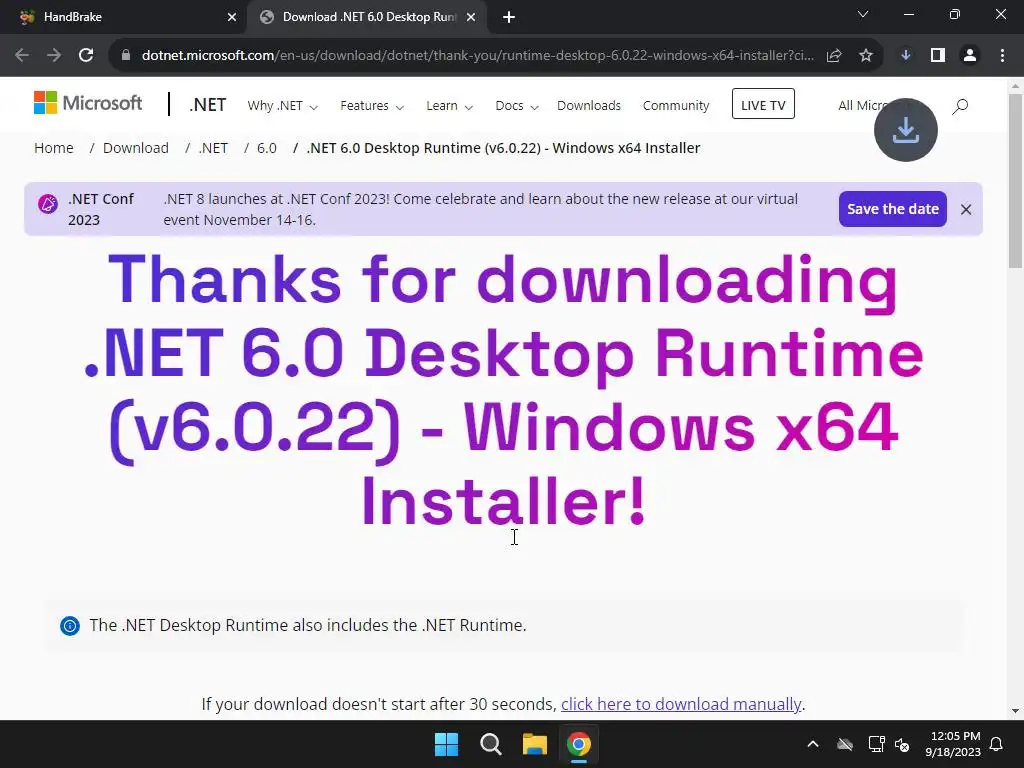Open the Chrome three-dot menu
Viewport: 1024px width, 768px height.
1002,56
